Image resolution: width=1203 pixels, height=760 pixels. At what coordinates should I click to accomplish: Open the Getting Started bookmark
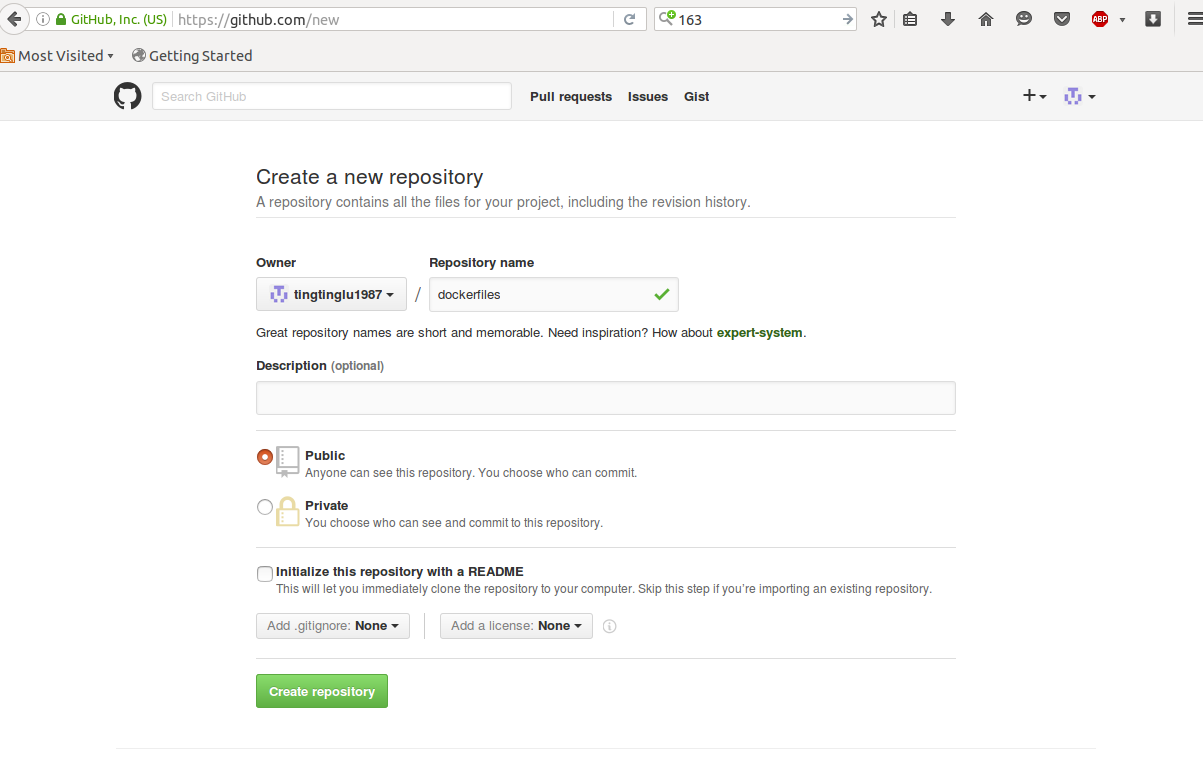tap(192, 56)
